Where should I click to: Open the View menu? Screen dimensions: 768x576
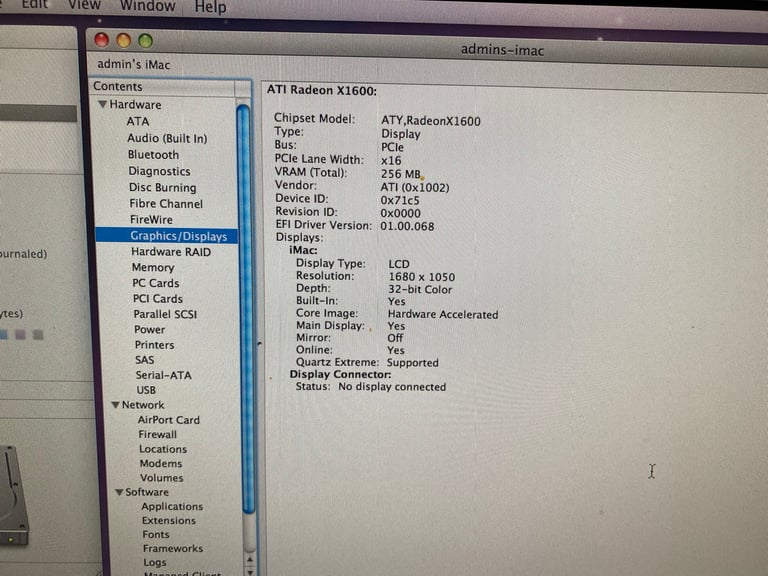point(84,5)
